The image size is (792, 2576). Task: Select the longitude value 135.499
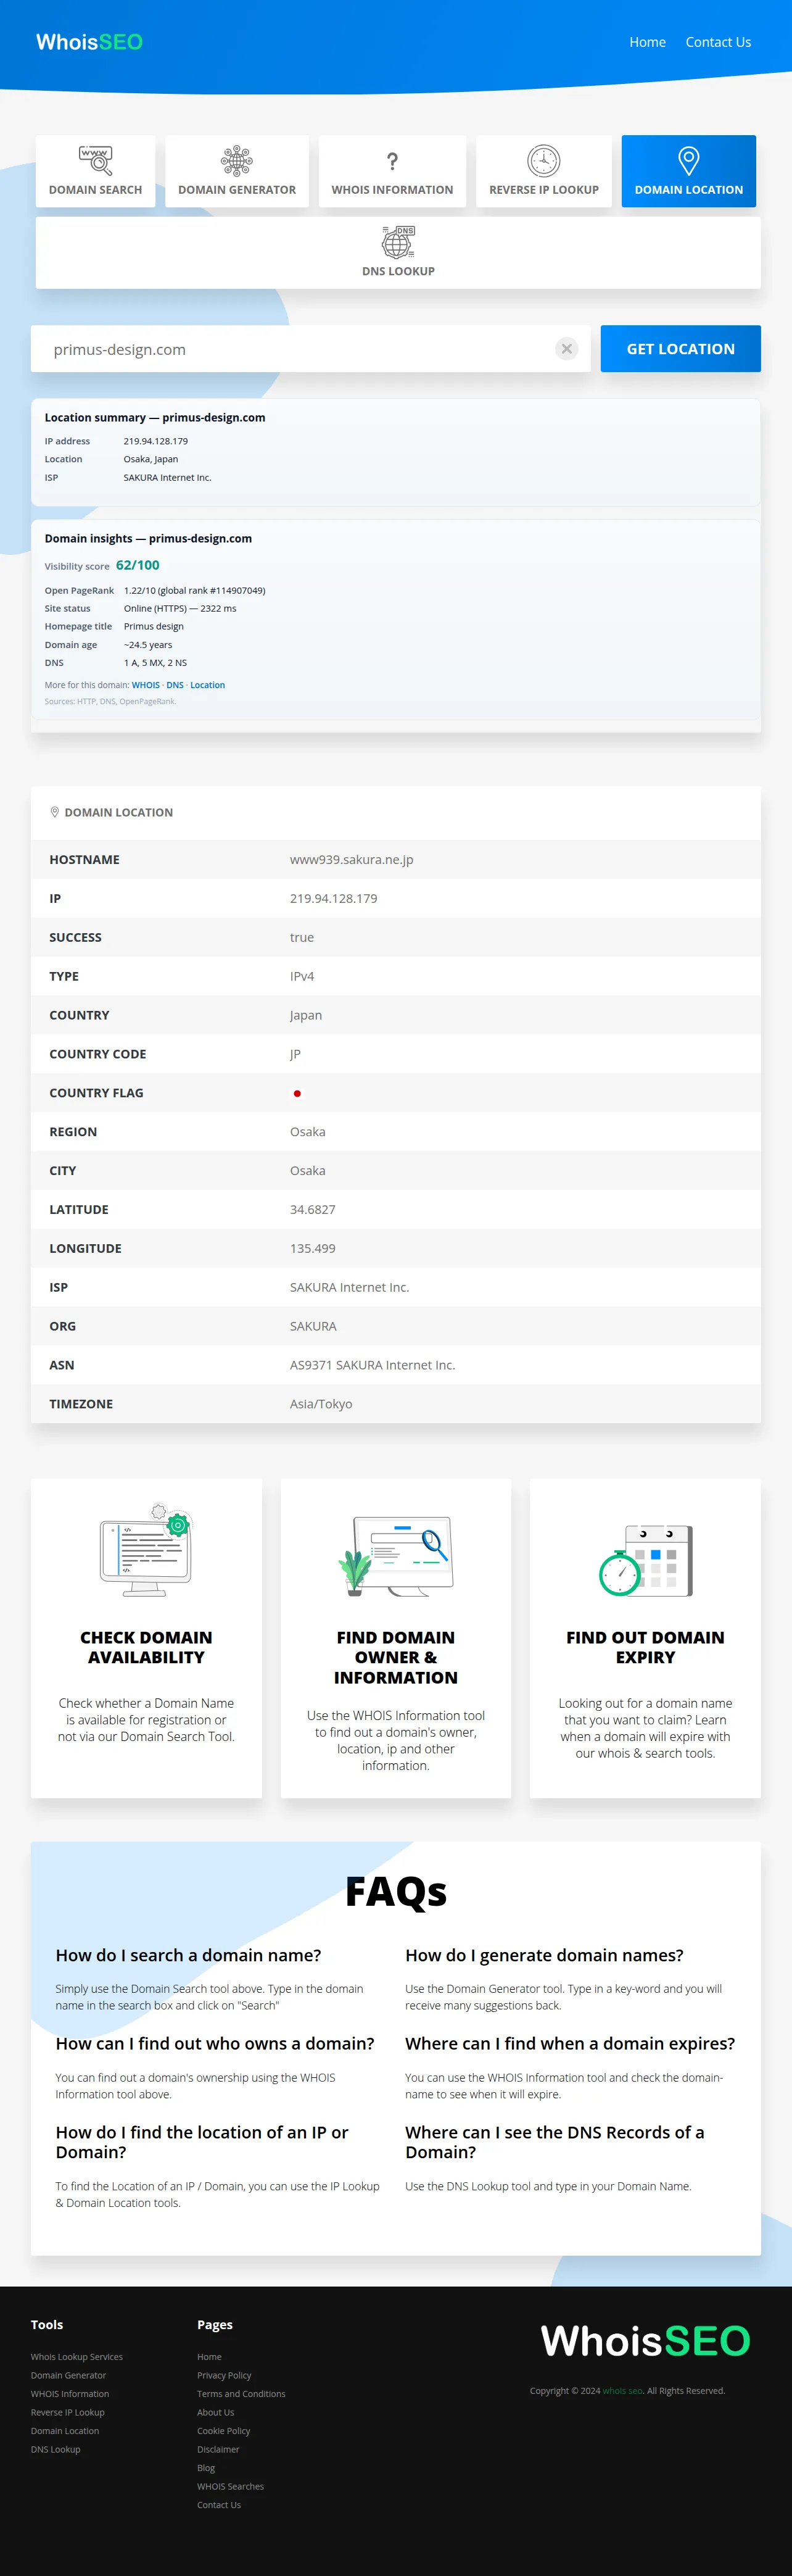click(313, 1248)
